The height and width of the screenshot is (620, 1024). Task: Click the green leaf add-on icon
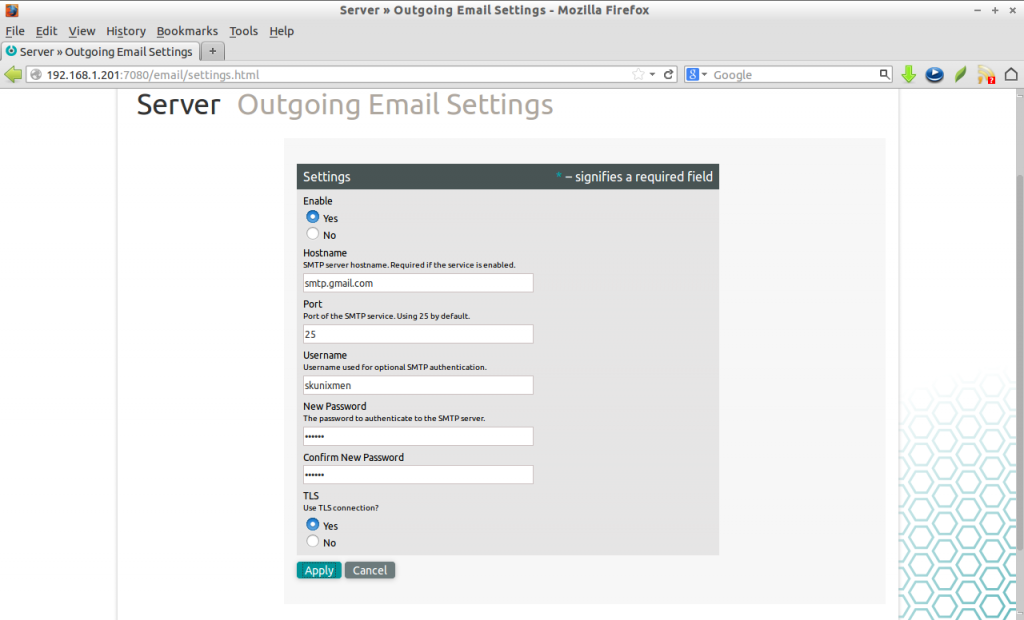[959, 73]
